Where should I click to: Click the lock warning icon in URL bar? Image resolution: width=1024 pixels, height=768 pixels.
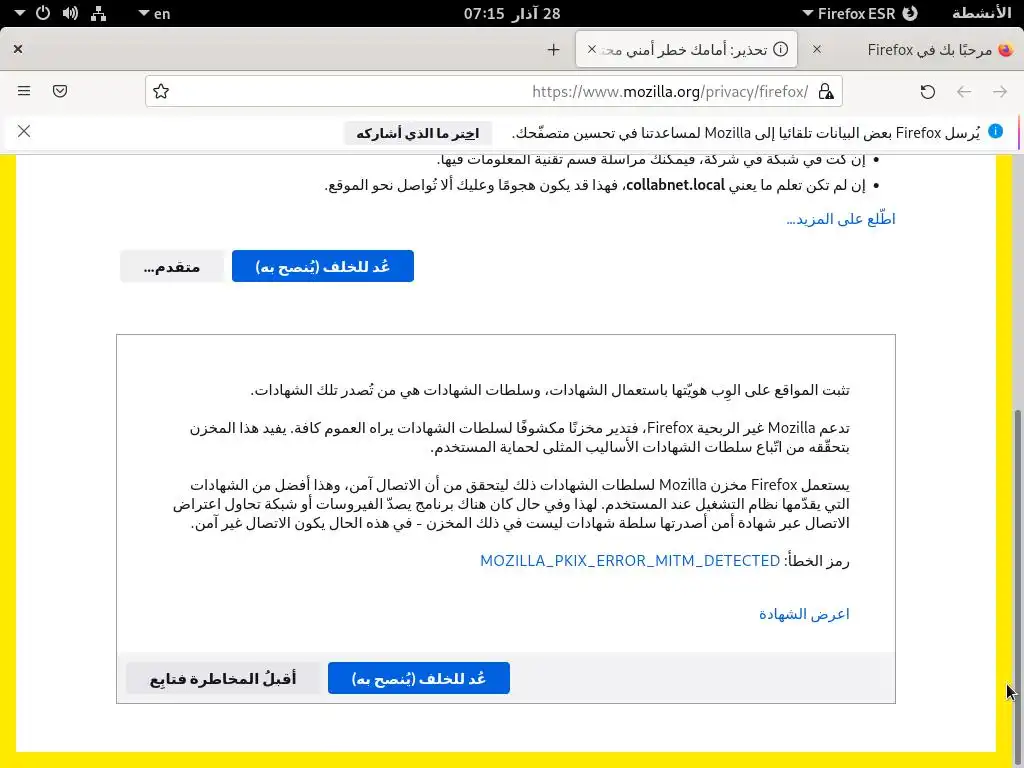[x=826, y=91]
